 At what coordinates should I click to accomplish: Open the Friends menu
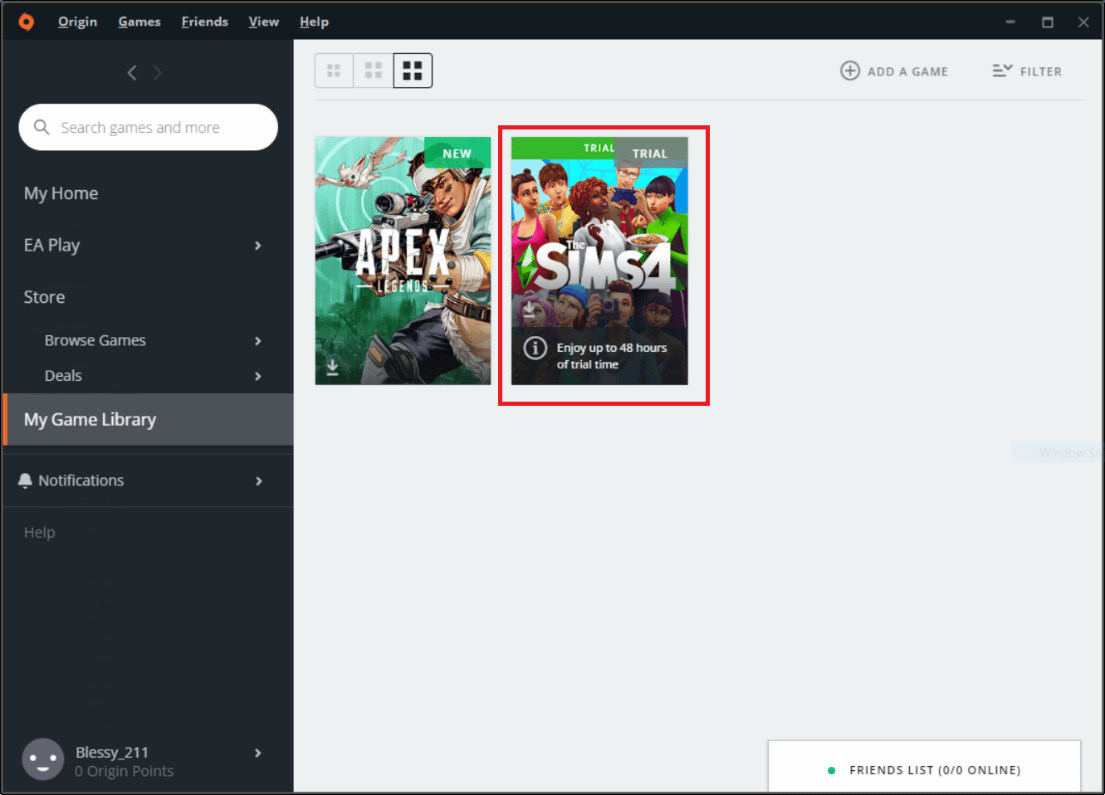(204, 22)
